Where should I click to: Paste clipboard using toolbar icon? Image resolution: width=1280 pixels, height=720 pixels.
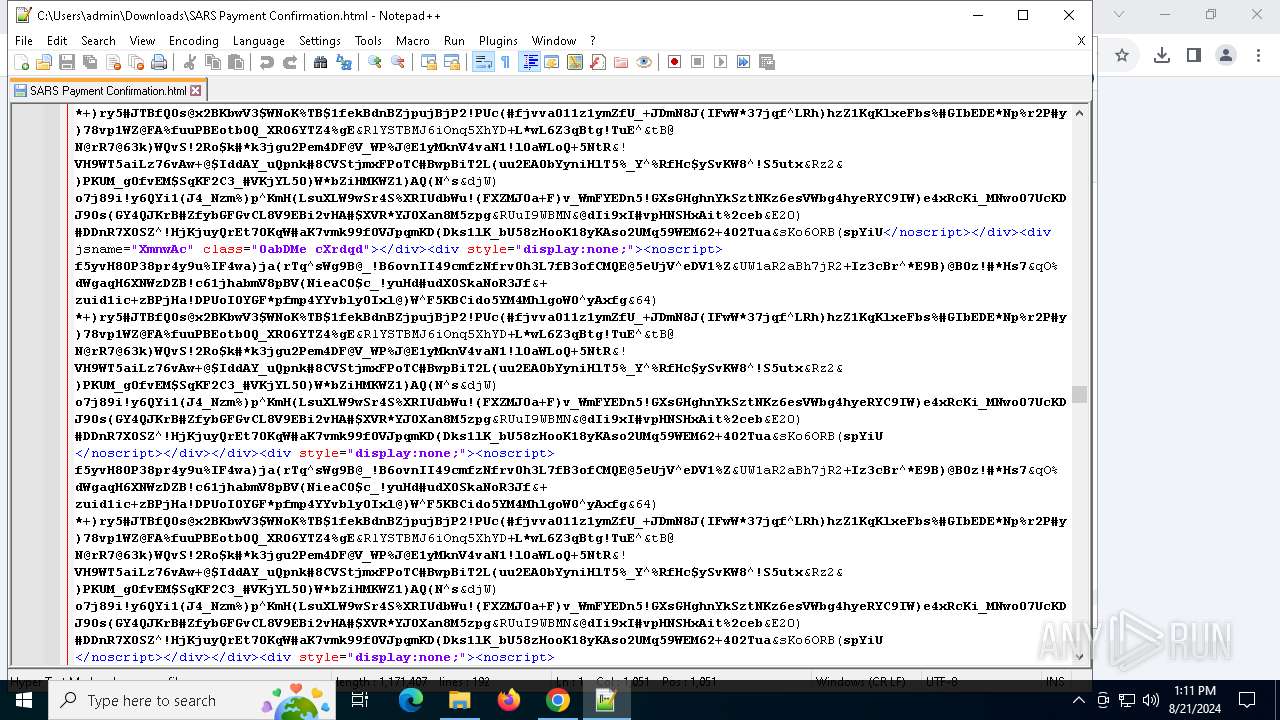236,62
